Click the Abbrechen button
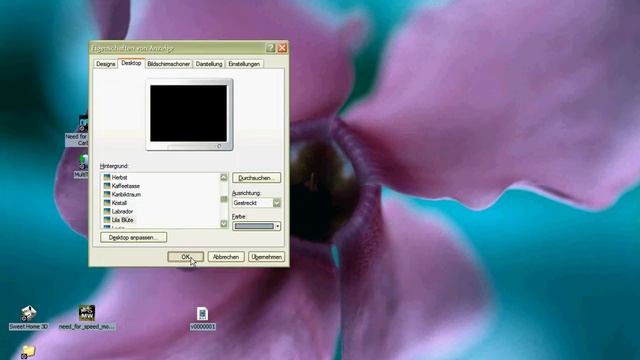 226,257
